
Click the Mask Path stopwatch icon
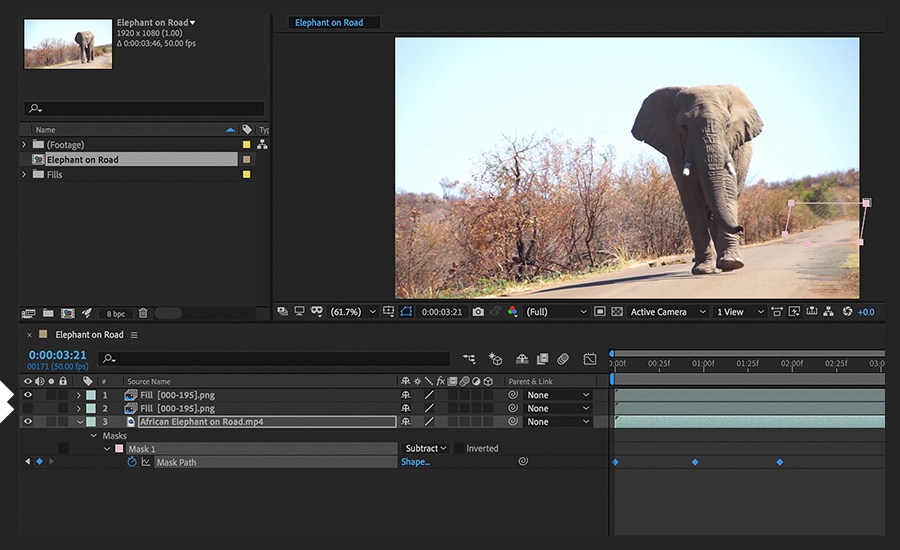click(x=131, y=462)
